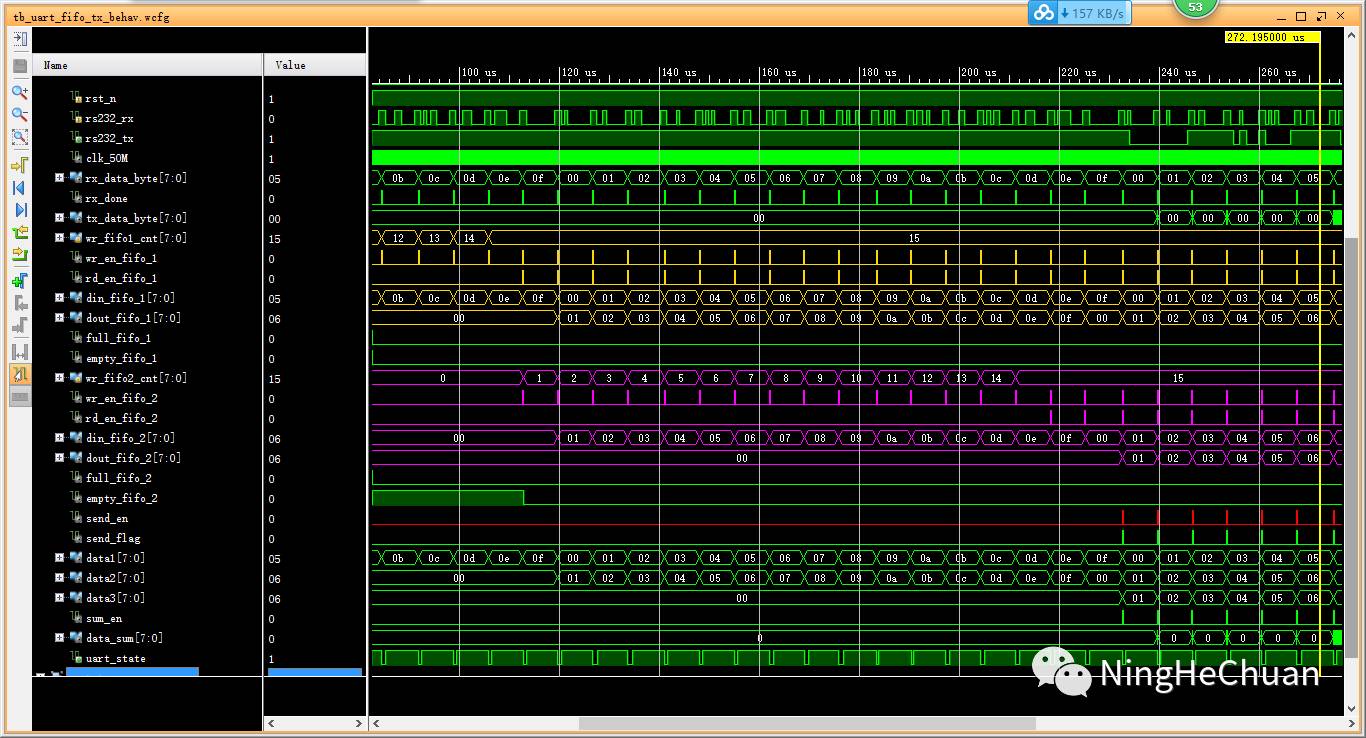Click the Zoom Fit icon

[19, 138]
